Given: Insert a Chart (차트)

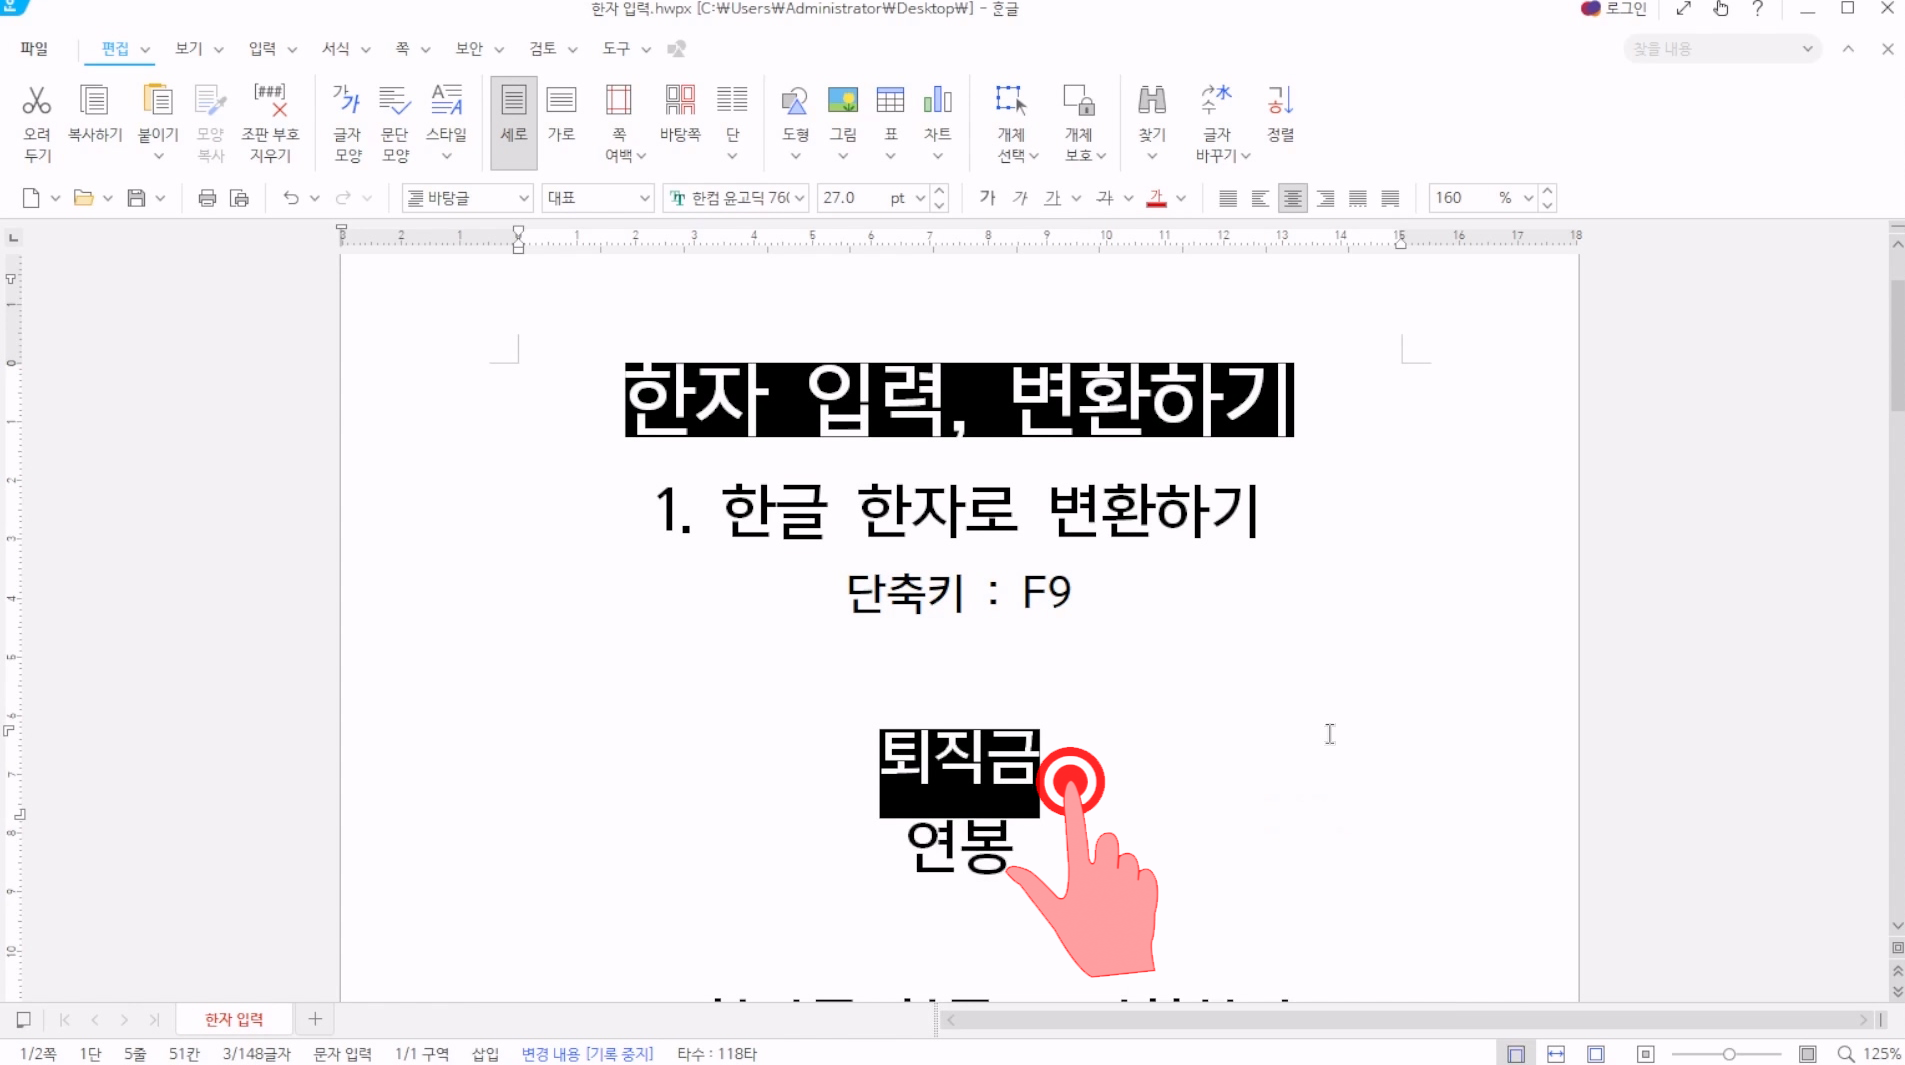Looking at the screenshot, I should pyautogui.click(x=937, y=101).
